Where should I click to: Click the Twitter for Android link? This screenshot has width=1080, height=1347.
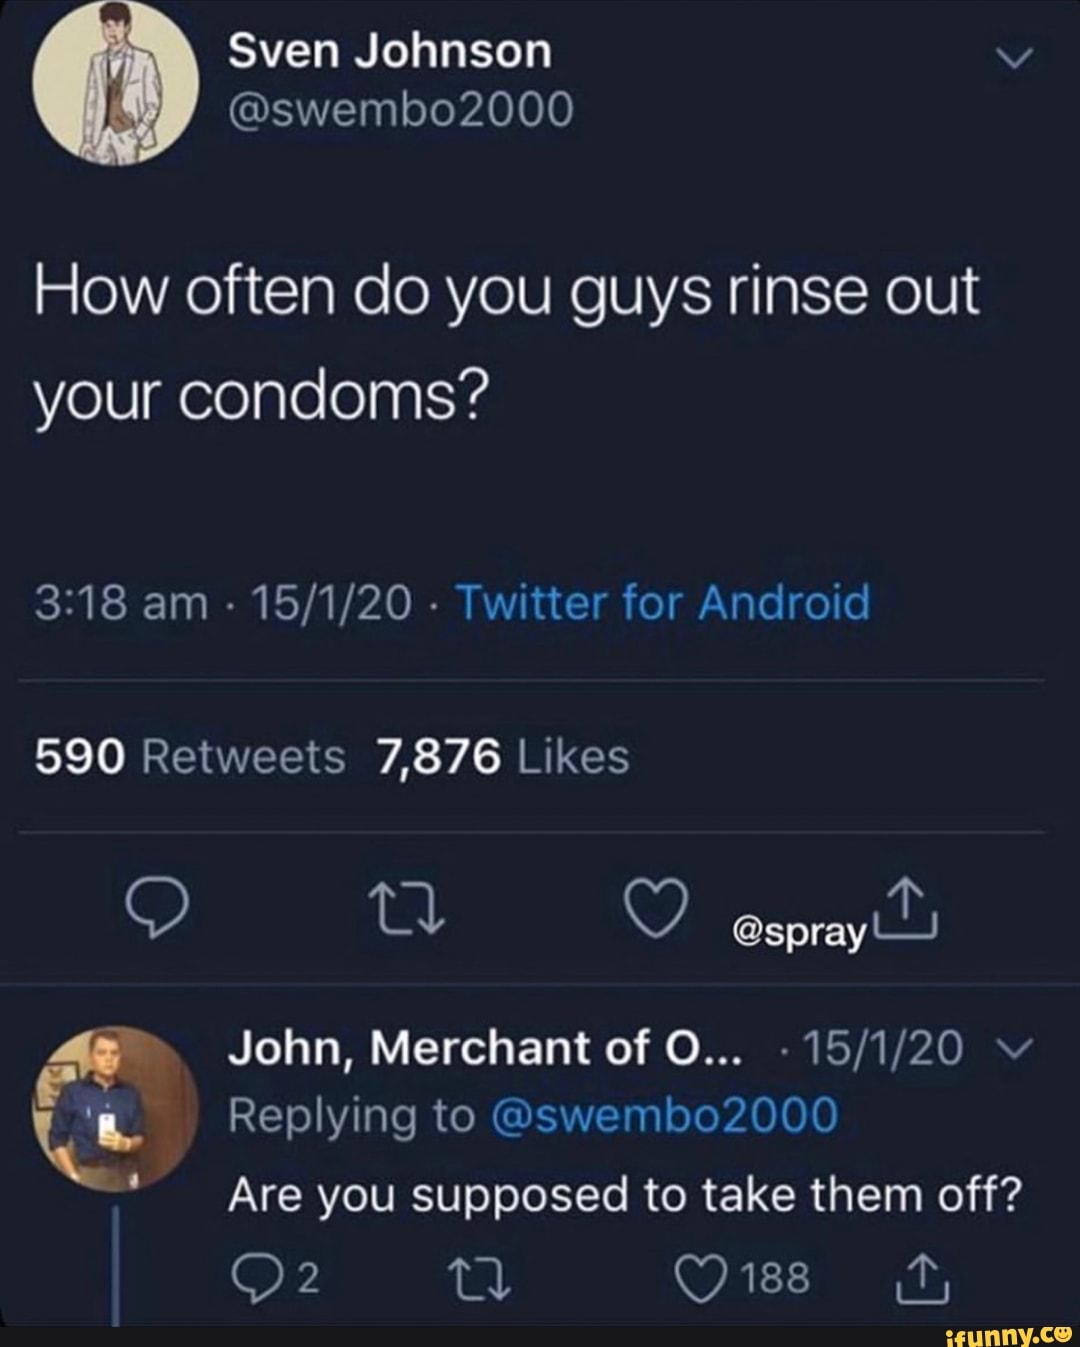pos(664,604)
